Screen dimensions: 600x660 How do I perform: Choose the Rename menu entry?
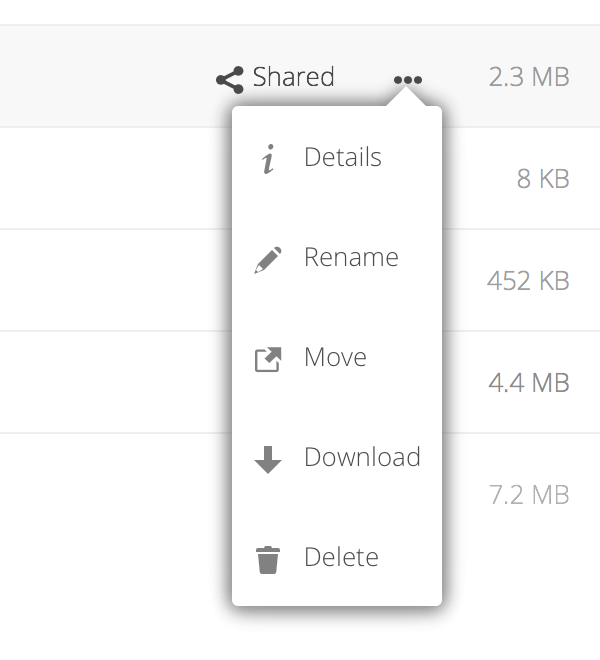351,258
